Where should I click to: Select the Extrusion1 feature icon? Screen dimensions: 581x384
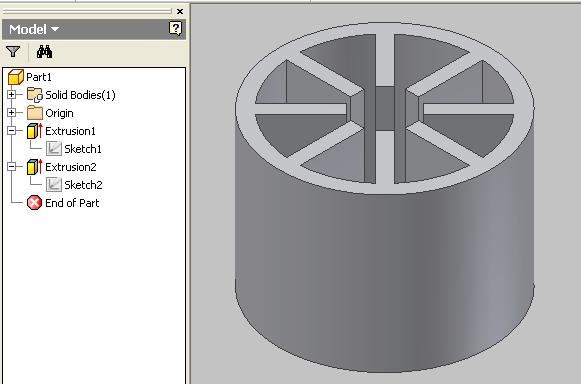(35, 131)
